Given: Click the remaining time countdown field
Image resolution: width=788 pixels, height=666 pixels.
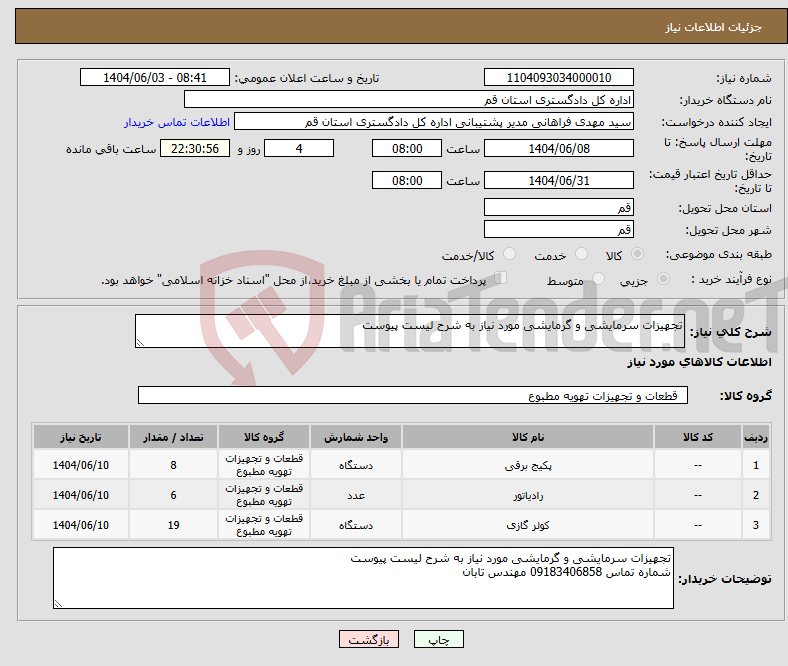Looking at the screenshot, I should (195, 148).
